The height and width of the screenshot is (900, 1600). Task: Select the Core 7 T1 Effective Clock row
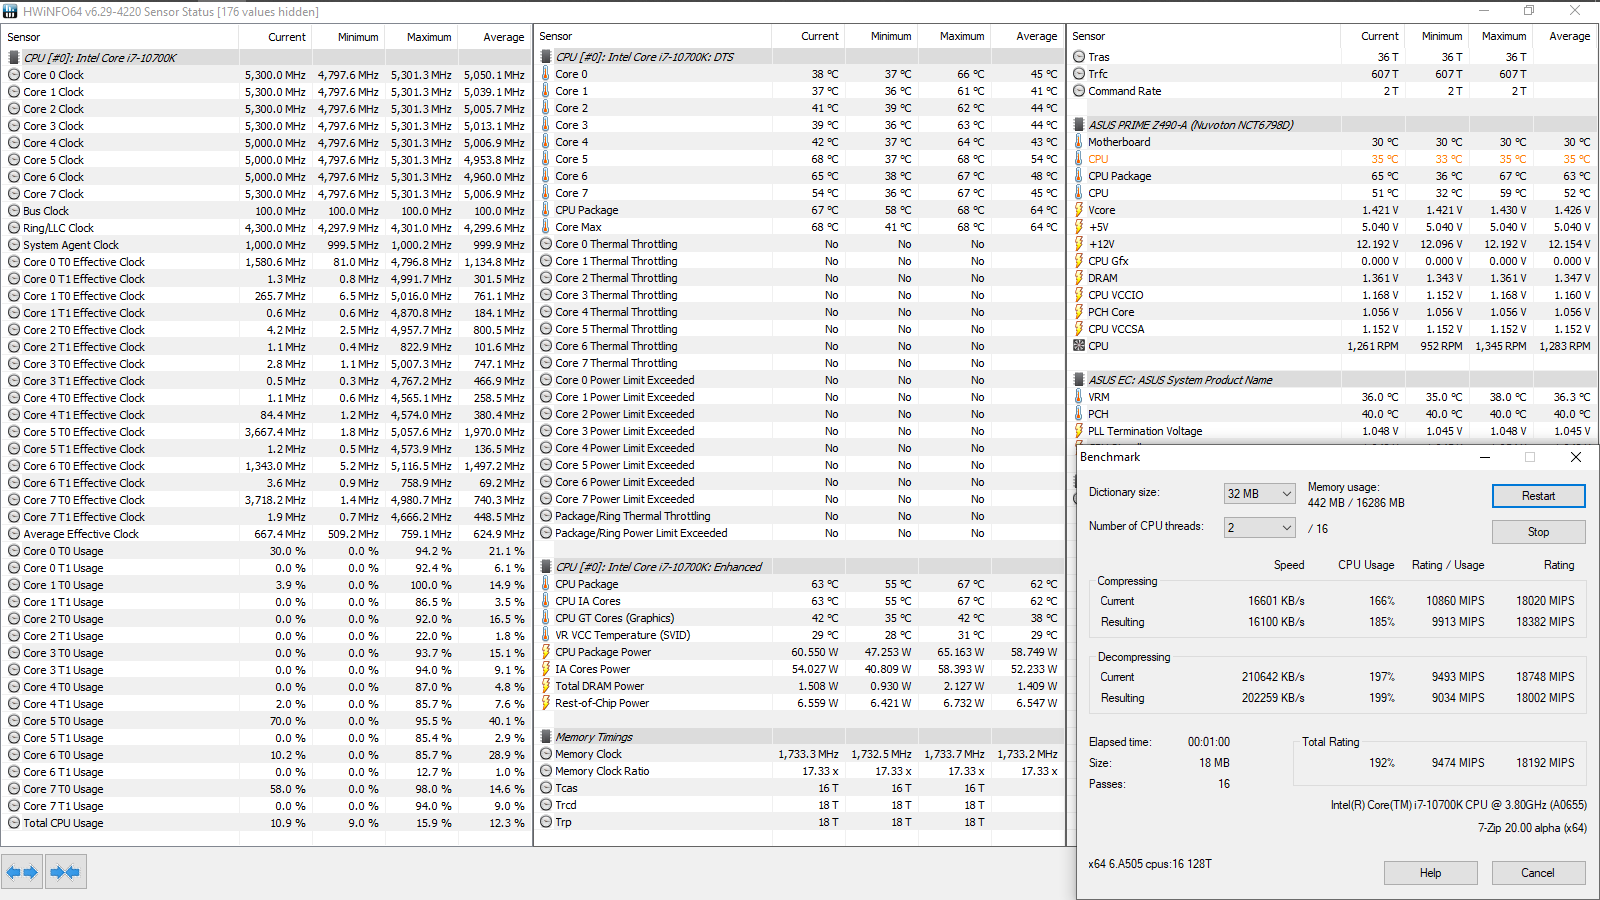[267, 517]
